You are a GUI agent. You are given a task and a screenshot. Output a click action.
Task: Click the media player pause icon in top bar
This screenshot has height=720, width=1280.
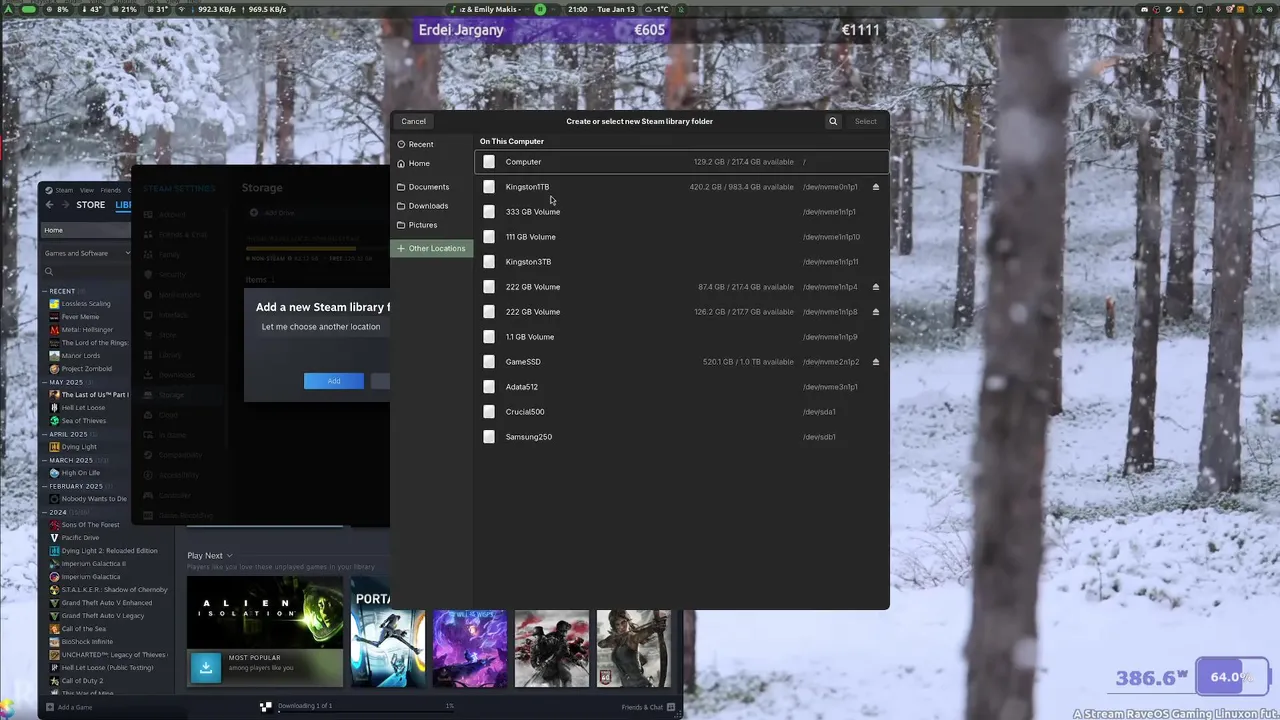coord(540,9)
